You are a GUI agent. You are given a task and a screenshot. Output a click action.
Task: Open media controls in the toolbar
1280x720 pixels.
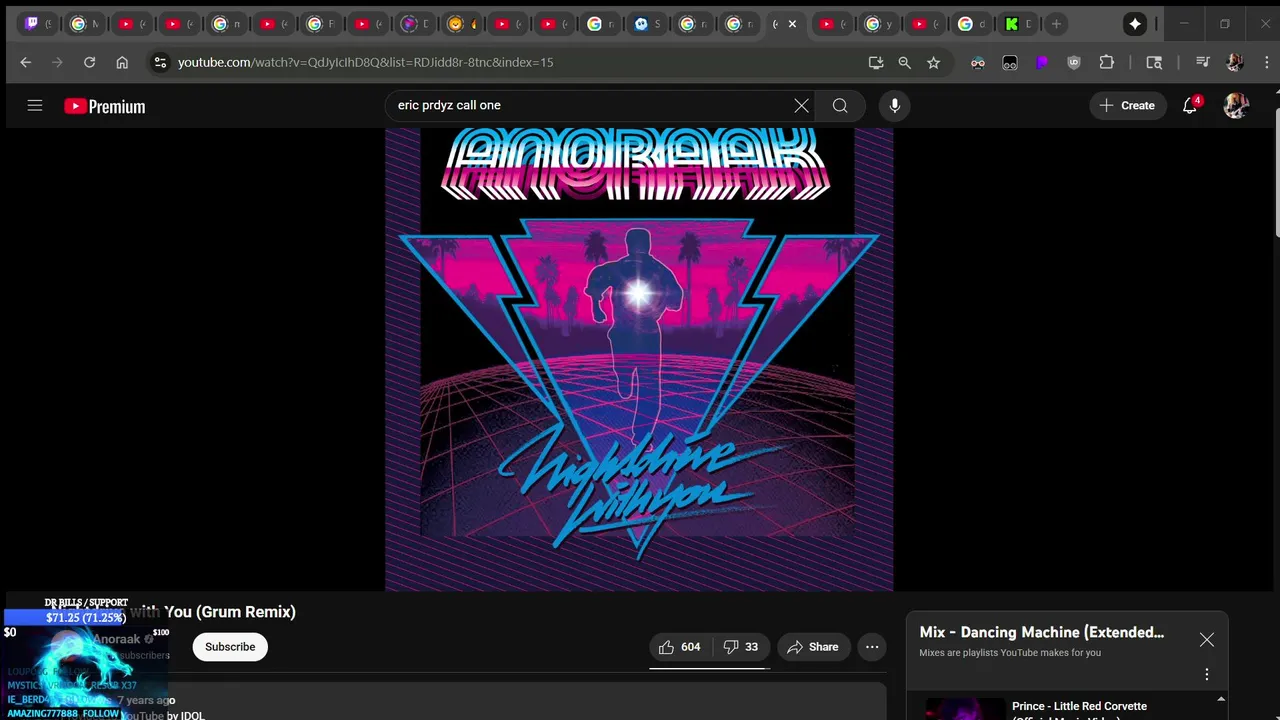click(1203, 62)
